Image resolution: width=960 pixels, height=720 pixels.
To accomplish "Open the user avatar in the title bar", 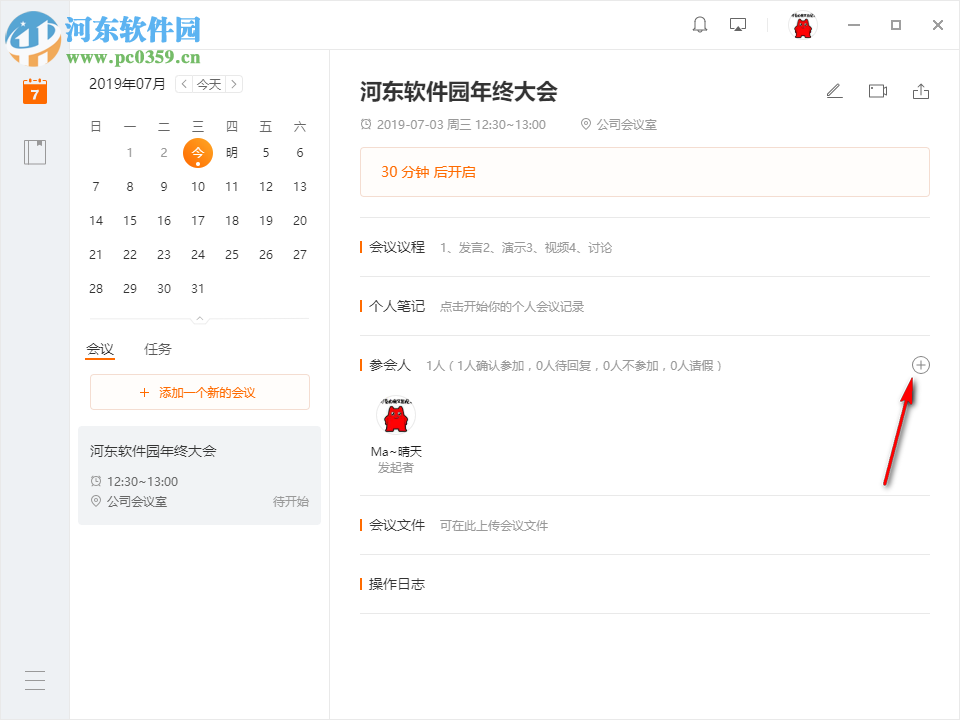I will [x=802, y=24].
